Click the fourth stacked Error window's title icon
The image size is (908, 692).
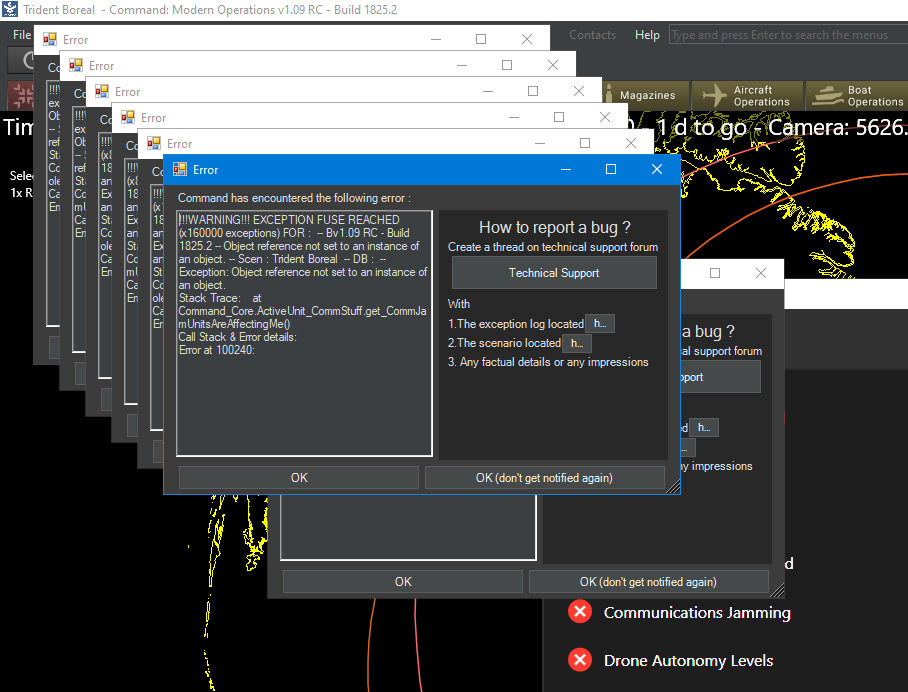click(x=128, y=117)
